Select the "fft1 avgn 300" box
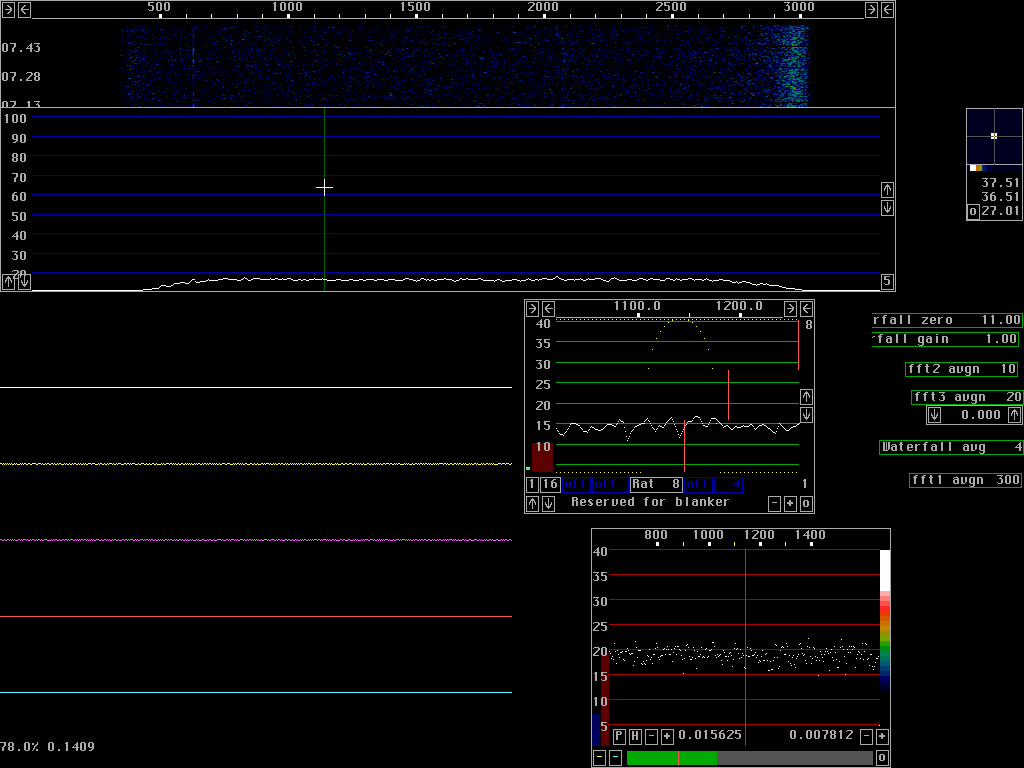Screen dimensions: 1024x768 coord(965,481)
